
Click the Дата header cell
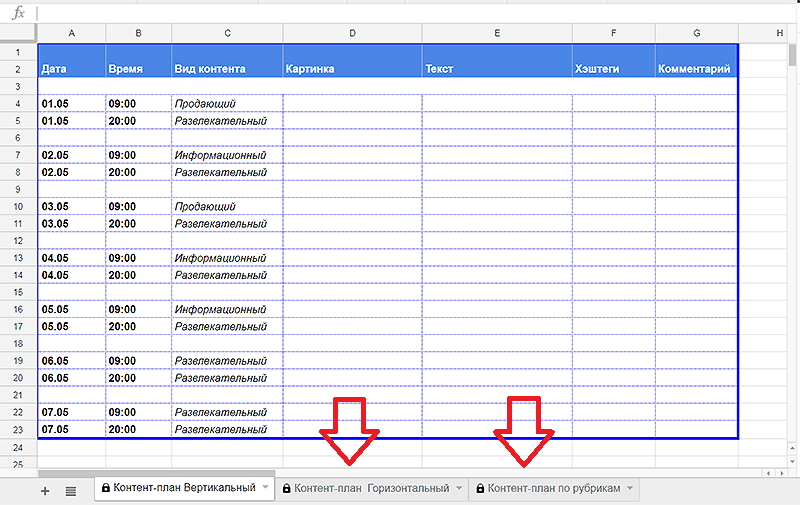click(x=71, y=61)
